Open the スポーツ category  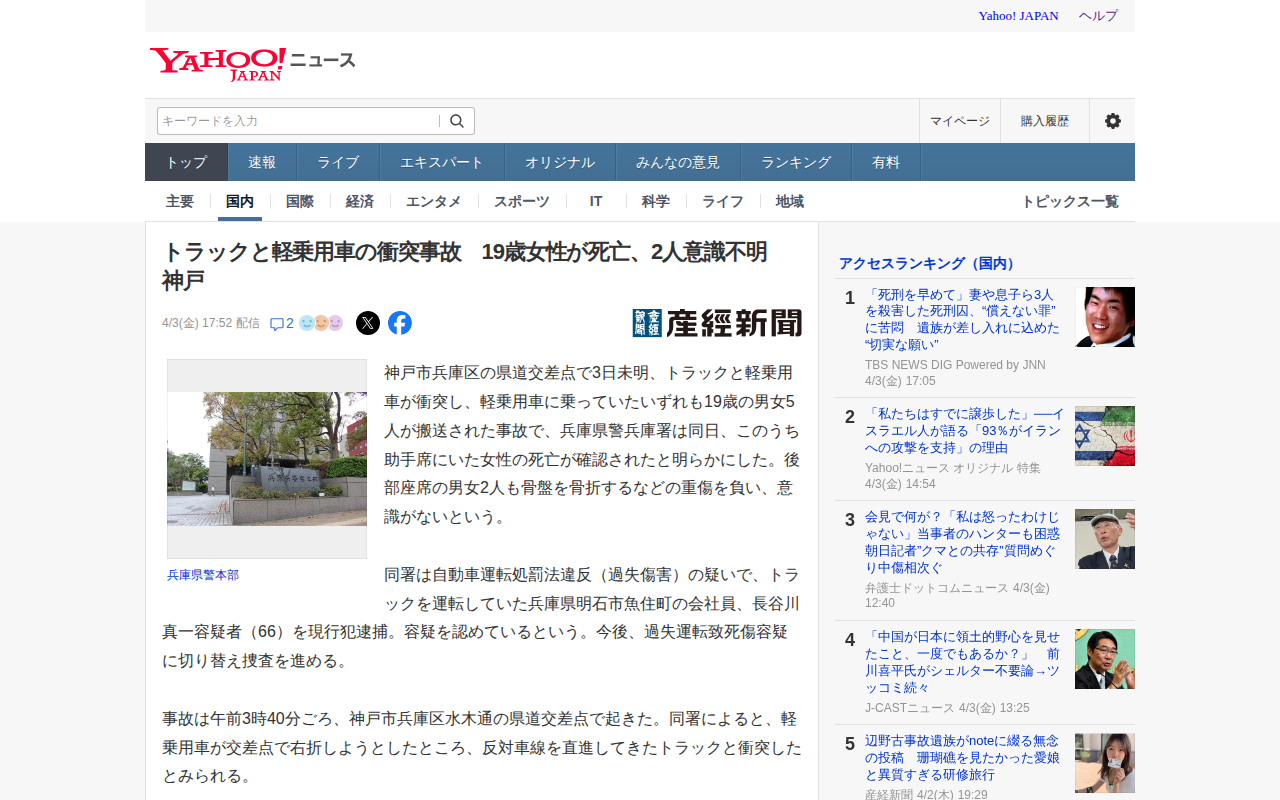pyautogui.click(x=521, y=201)
